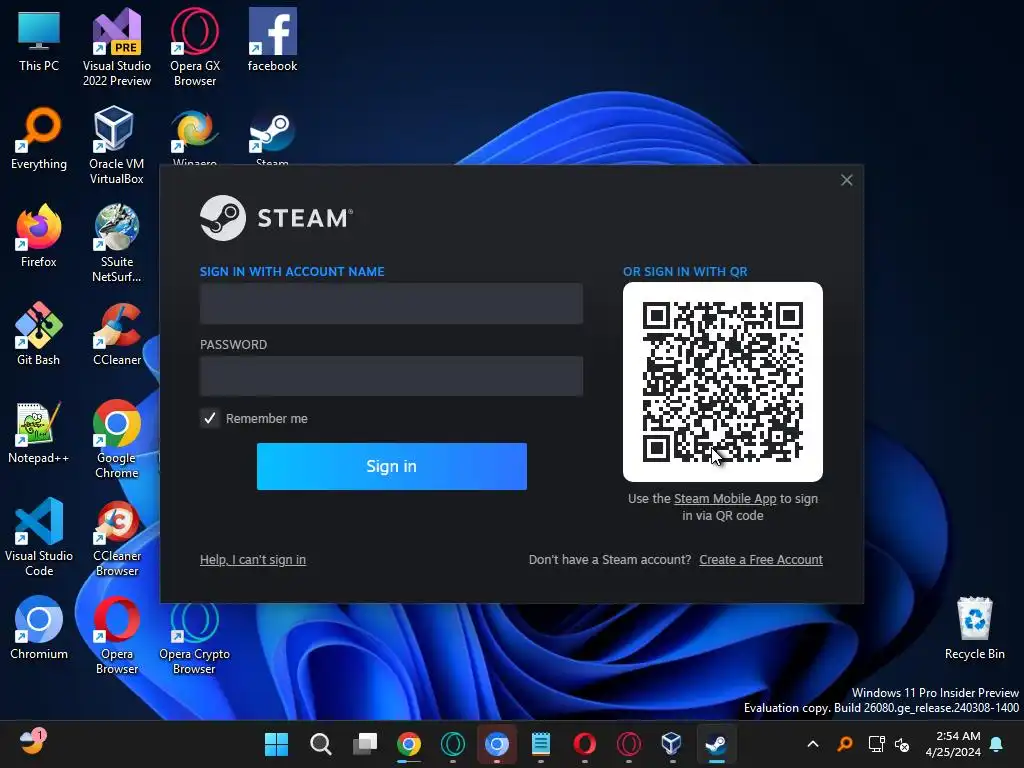Switch to Steam app on taskbar

coord(716,744)
